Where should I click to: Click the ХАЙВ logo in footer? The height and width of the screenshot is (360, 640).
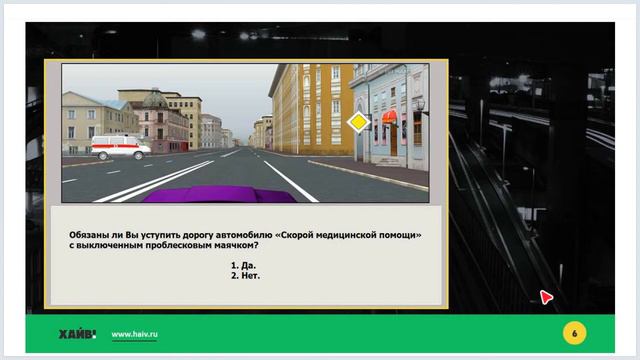(x=78, y=334)
